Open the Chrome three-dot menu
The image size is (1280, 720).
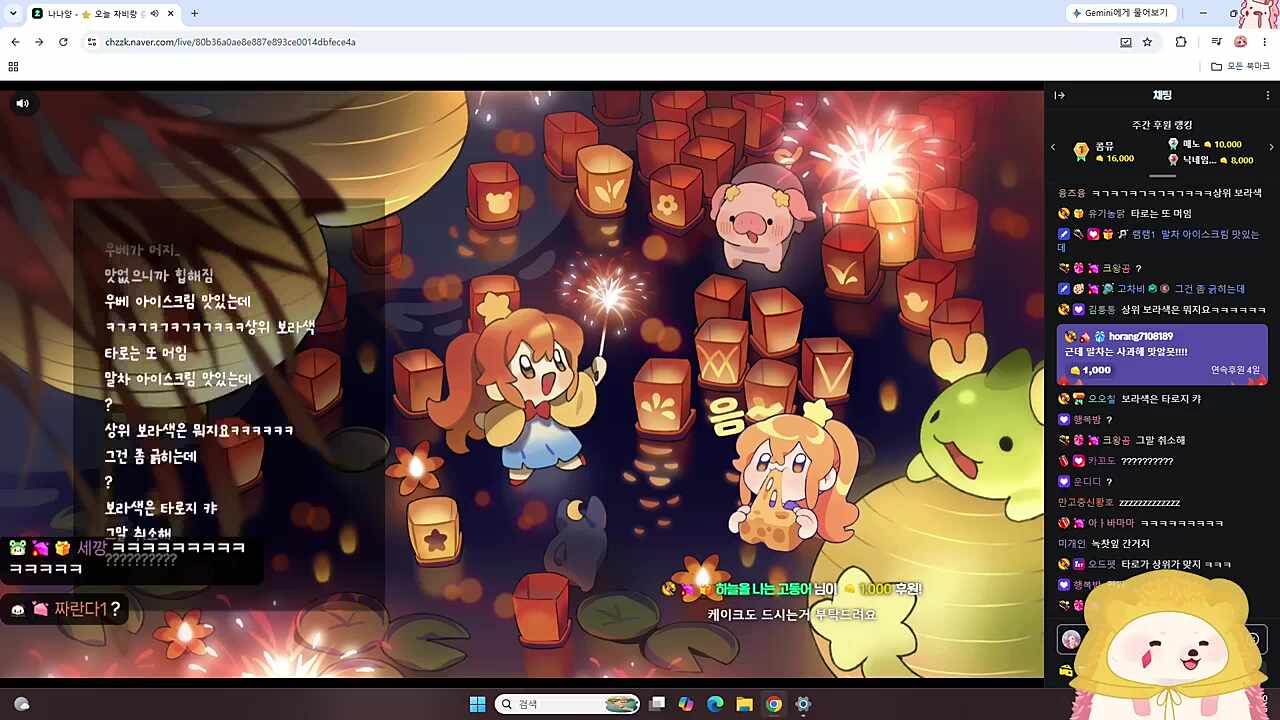tap(1265, 42)
